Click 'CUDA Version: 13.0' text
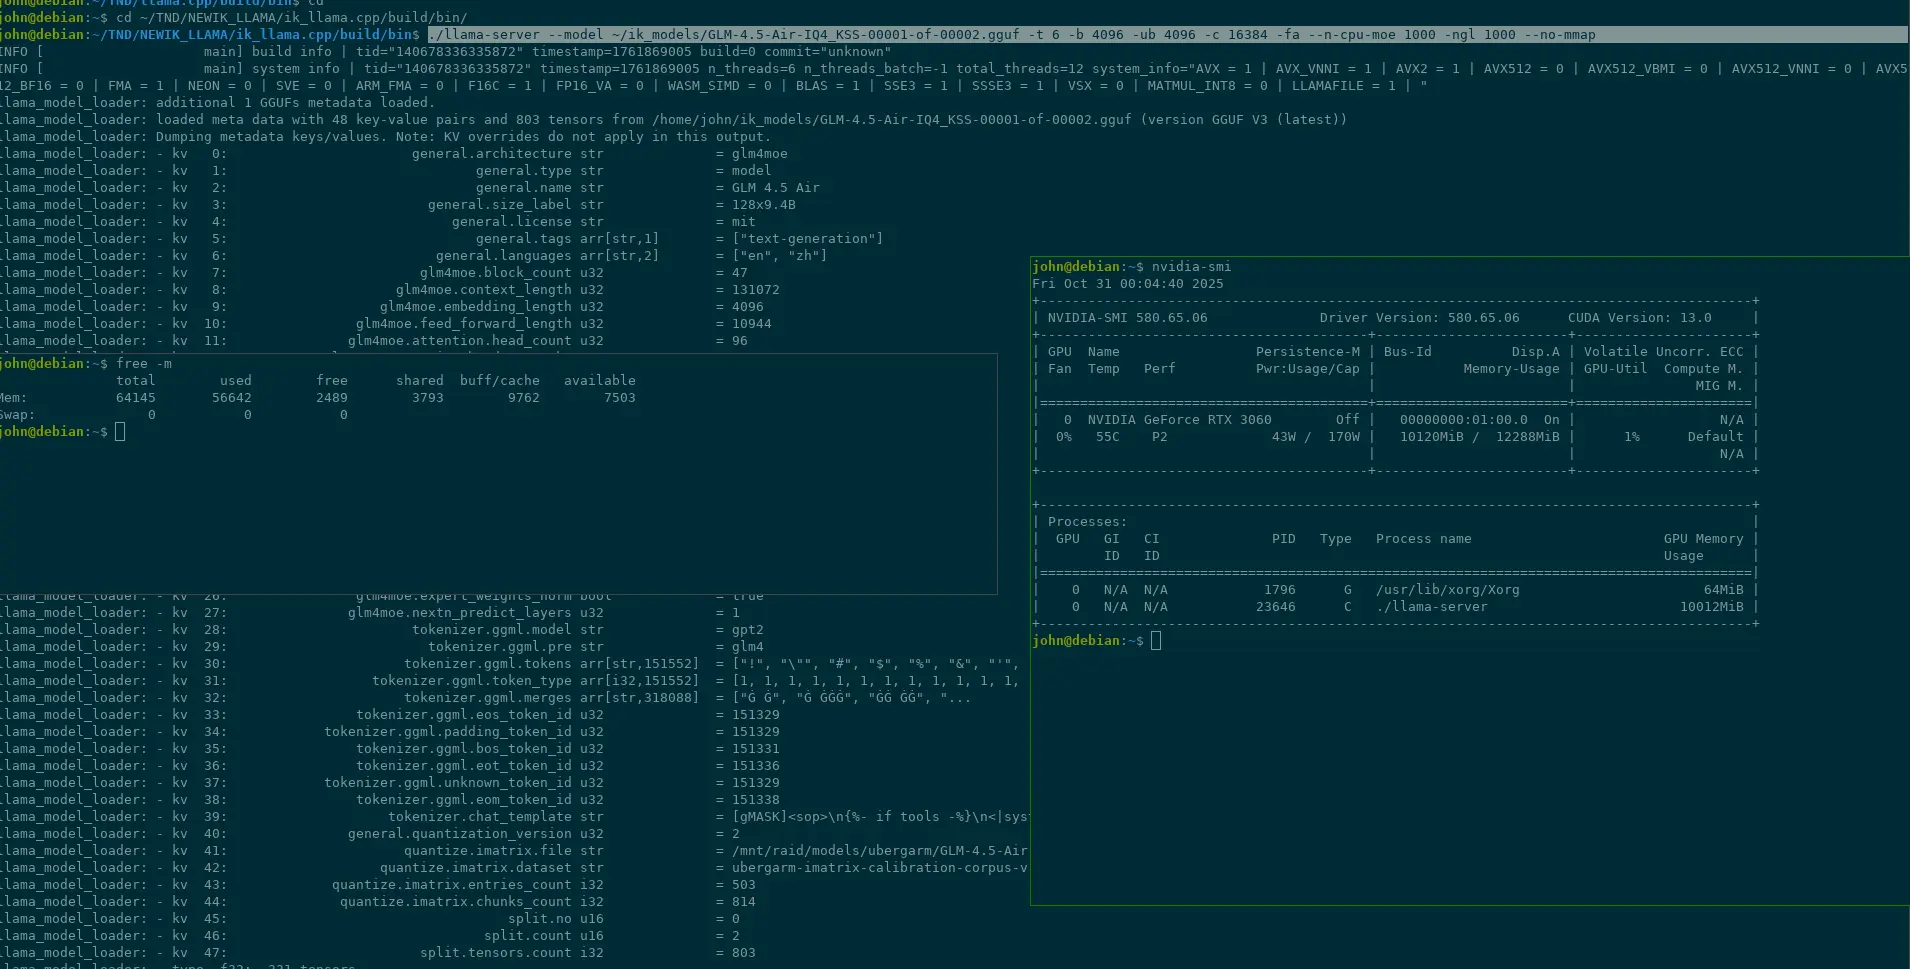This screenshot has width=1910, height=969. coord(1640,318)
